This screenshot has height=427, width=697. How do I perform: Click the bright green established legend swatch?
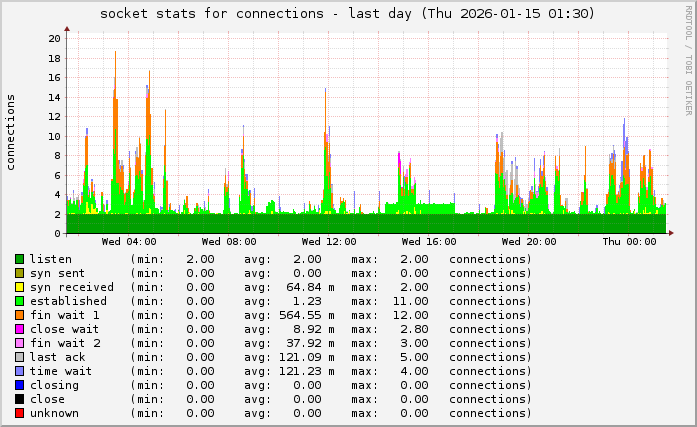(19, 301)
